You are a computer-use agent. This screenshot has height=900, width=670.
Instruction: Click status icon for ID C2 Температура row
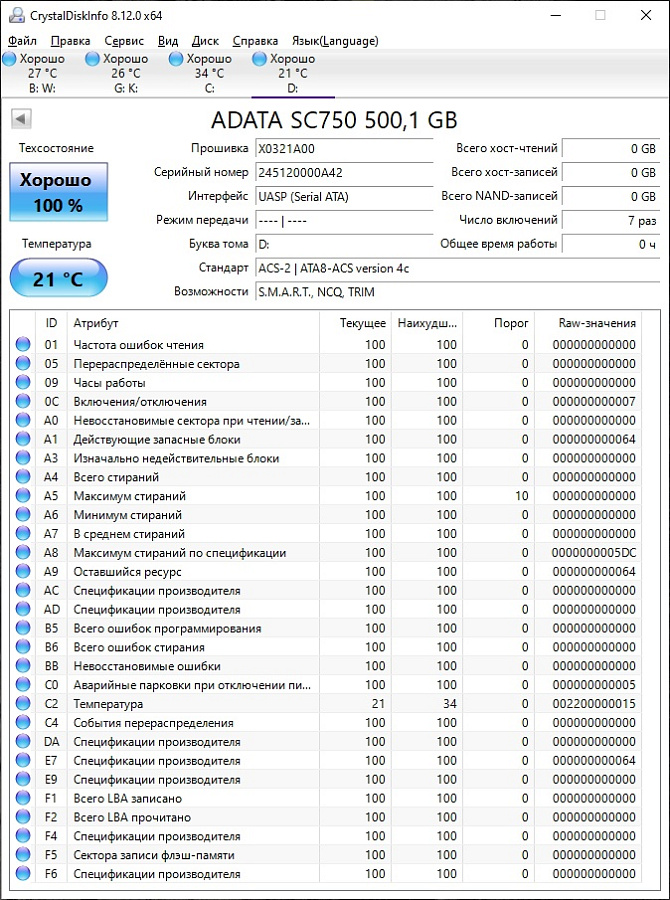click(23, 704)
